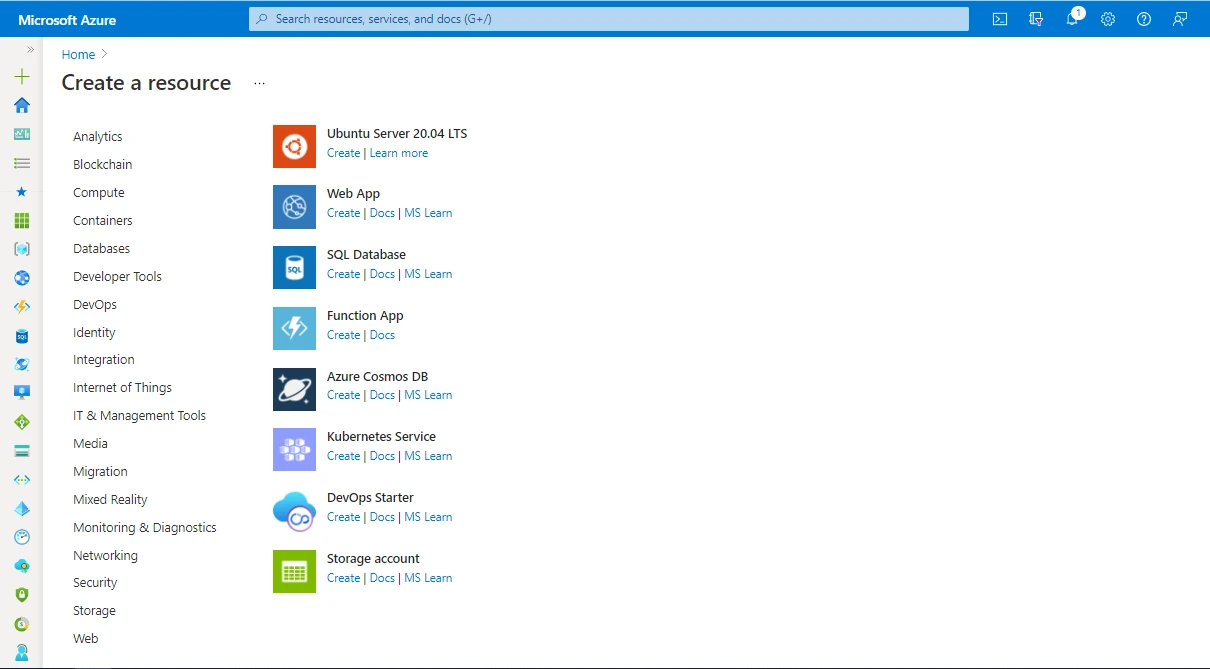
Task: Open MS Learn link for Storage account
Action: tap(428, 578)
